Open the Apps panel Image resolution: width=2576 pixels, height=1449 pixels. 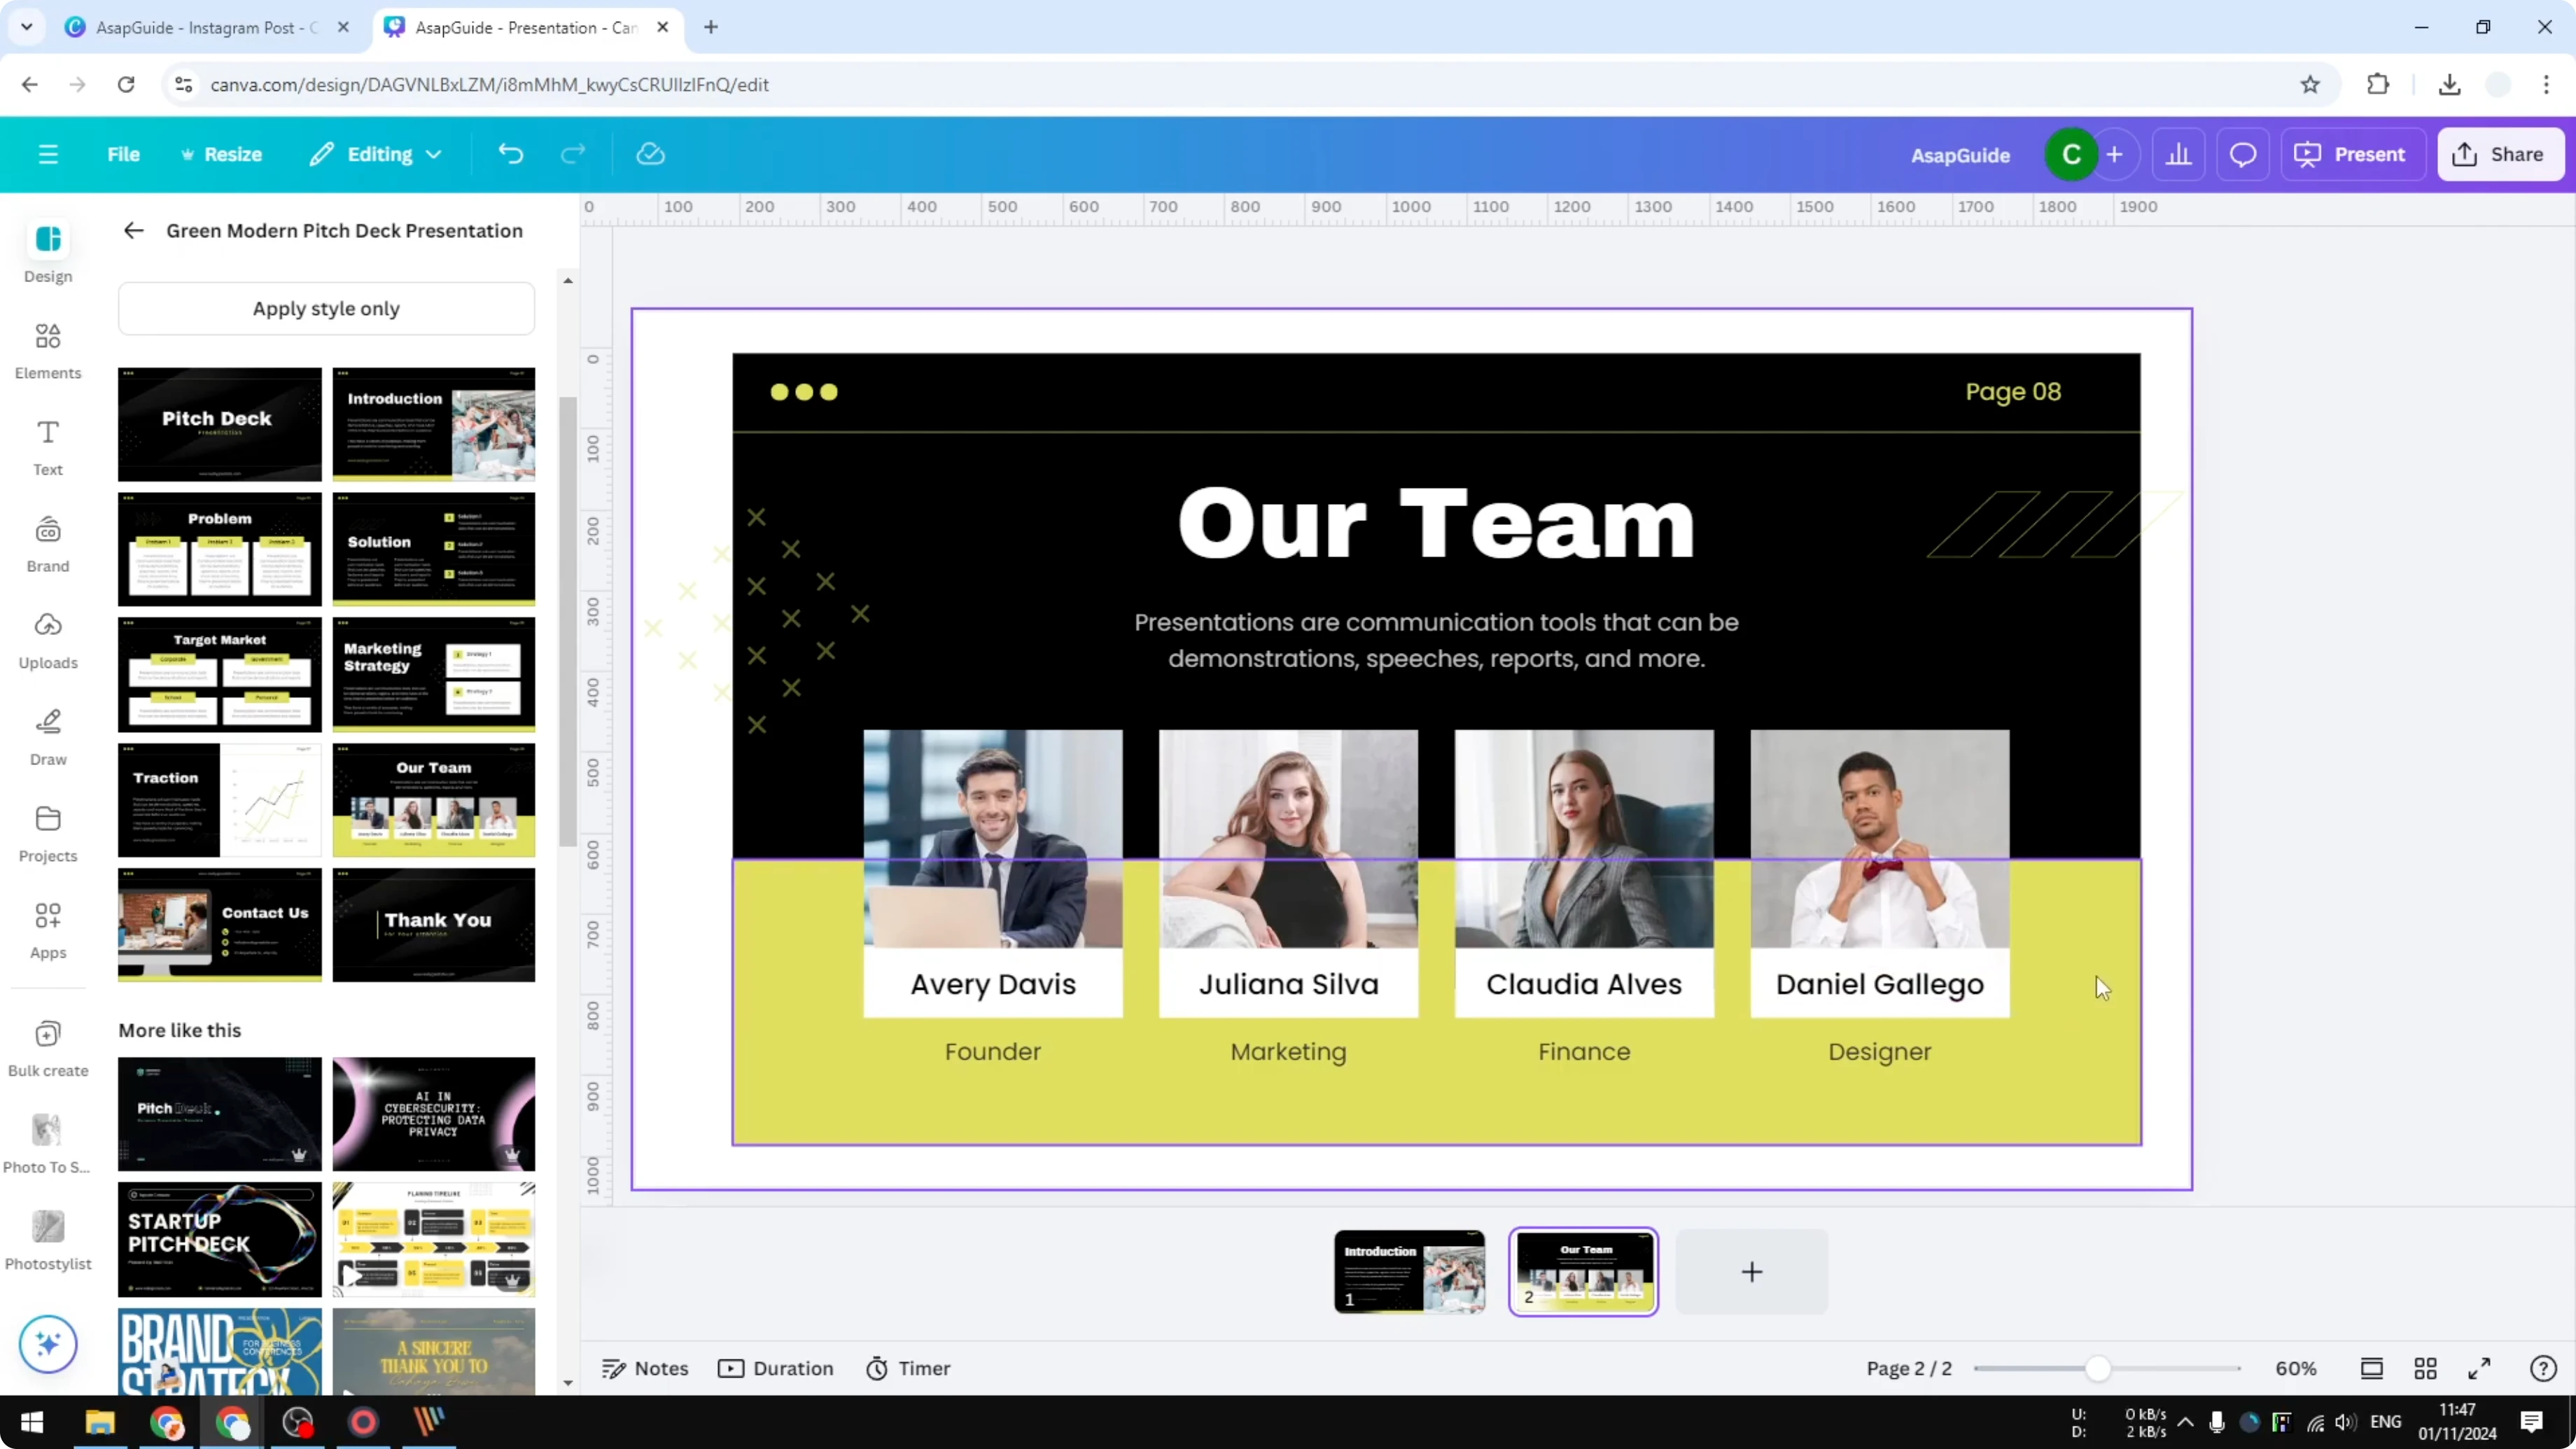coord(47,928)
